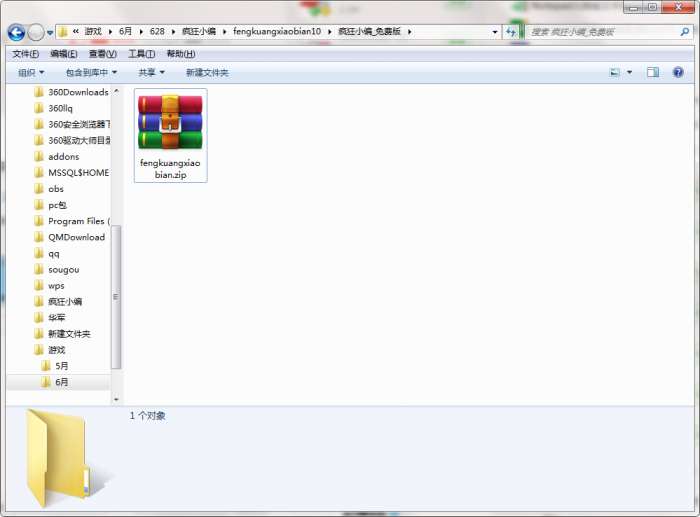Screen dimensions: 700x517
Task: Click the 628 breadcrumb segment
Action: coord(157,31)
